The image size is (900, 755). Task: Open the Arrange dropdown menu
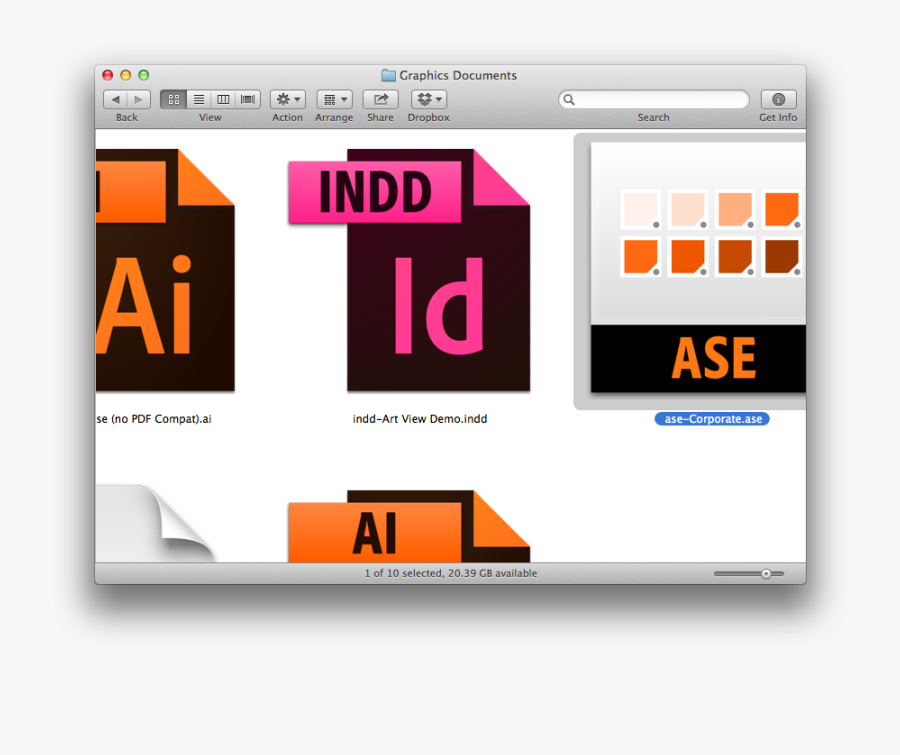tap(334, 98)
